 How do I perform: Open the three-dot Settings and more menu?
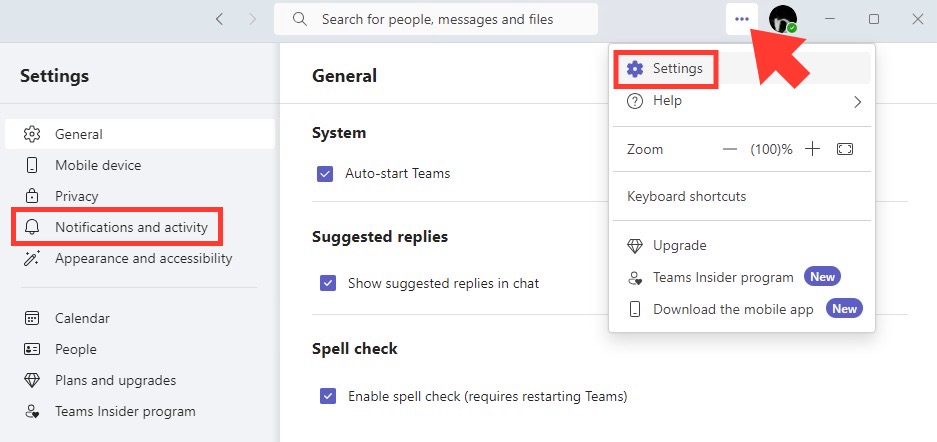(x=742, y=19)
